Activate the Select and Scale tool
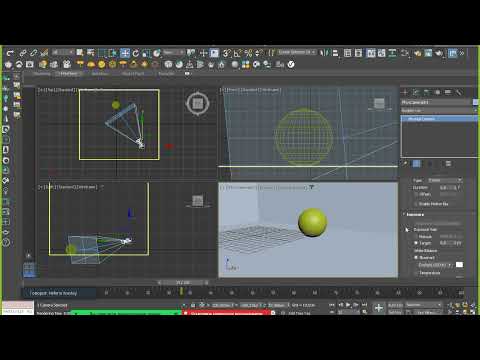480x360 pixels. pos(146,53)
